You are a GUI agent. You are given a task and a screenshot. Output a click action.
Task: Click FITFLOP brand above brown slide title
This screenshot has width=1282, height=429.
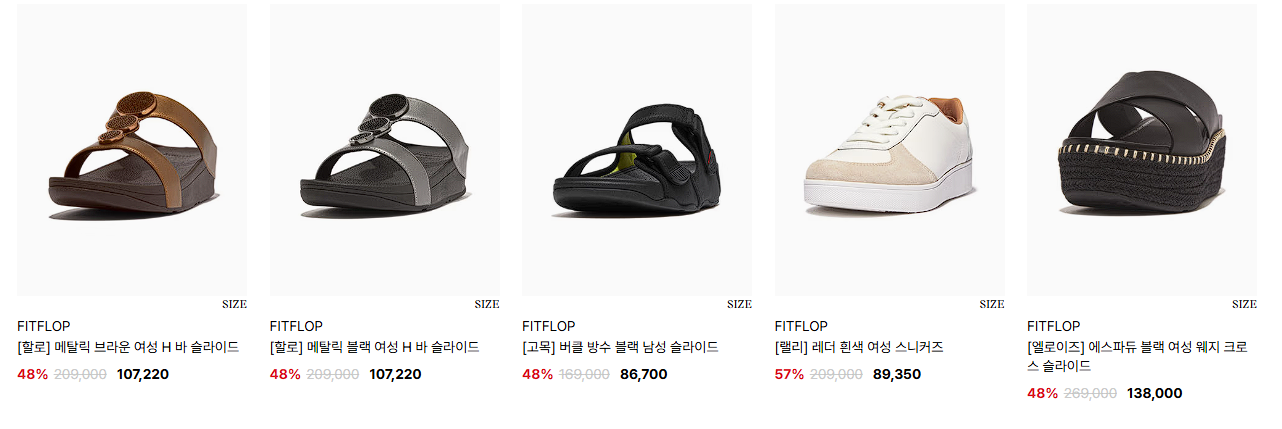[44, 326]
